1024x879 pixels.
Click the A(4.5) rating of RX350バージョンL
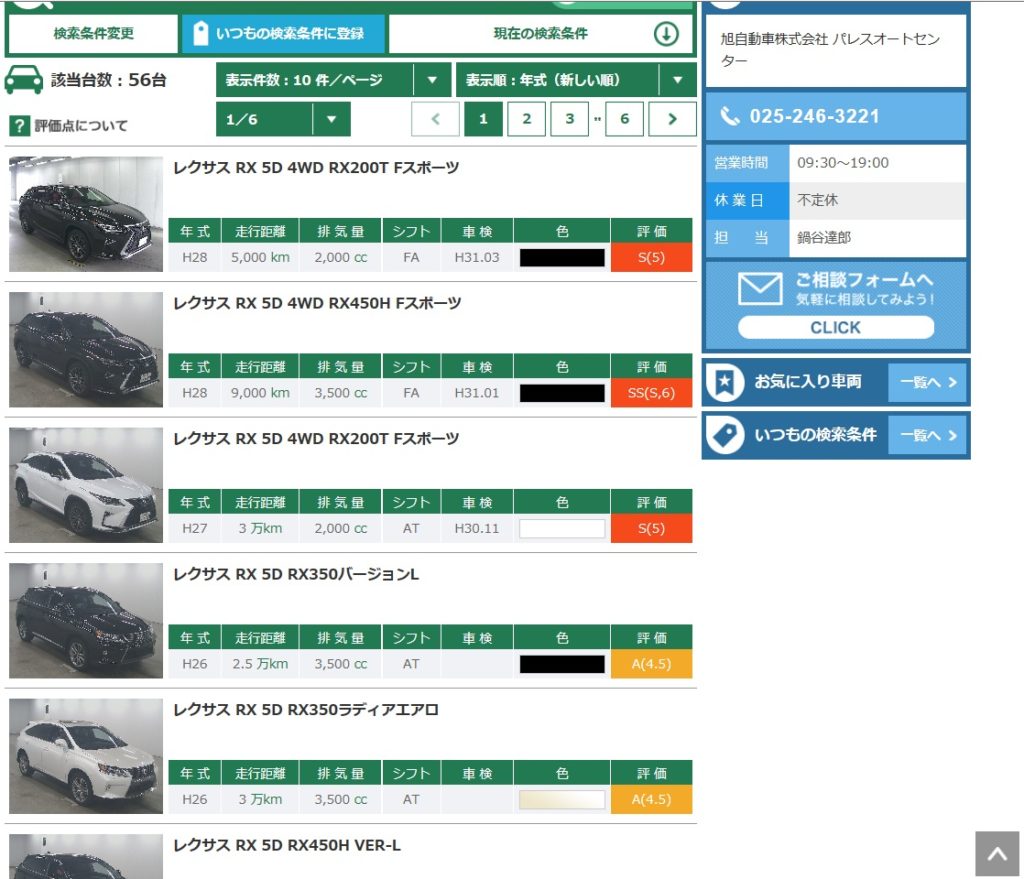pos(651,664)
